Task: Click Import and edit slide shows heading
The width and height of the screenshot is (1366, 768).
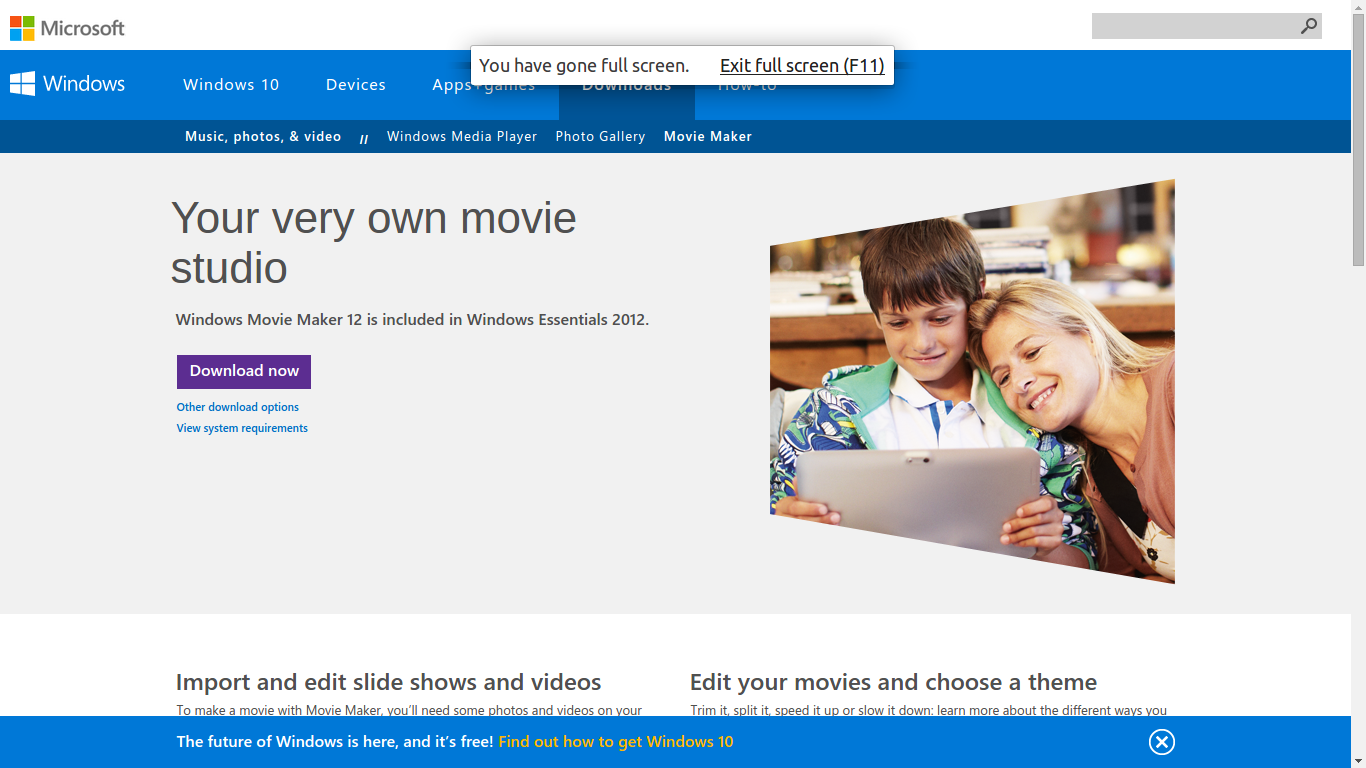Action: (389, 682)
